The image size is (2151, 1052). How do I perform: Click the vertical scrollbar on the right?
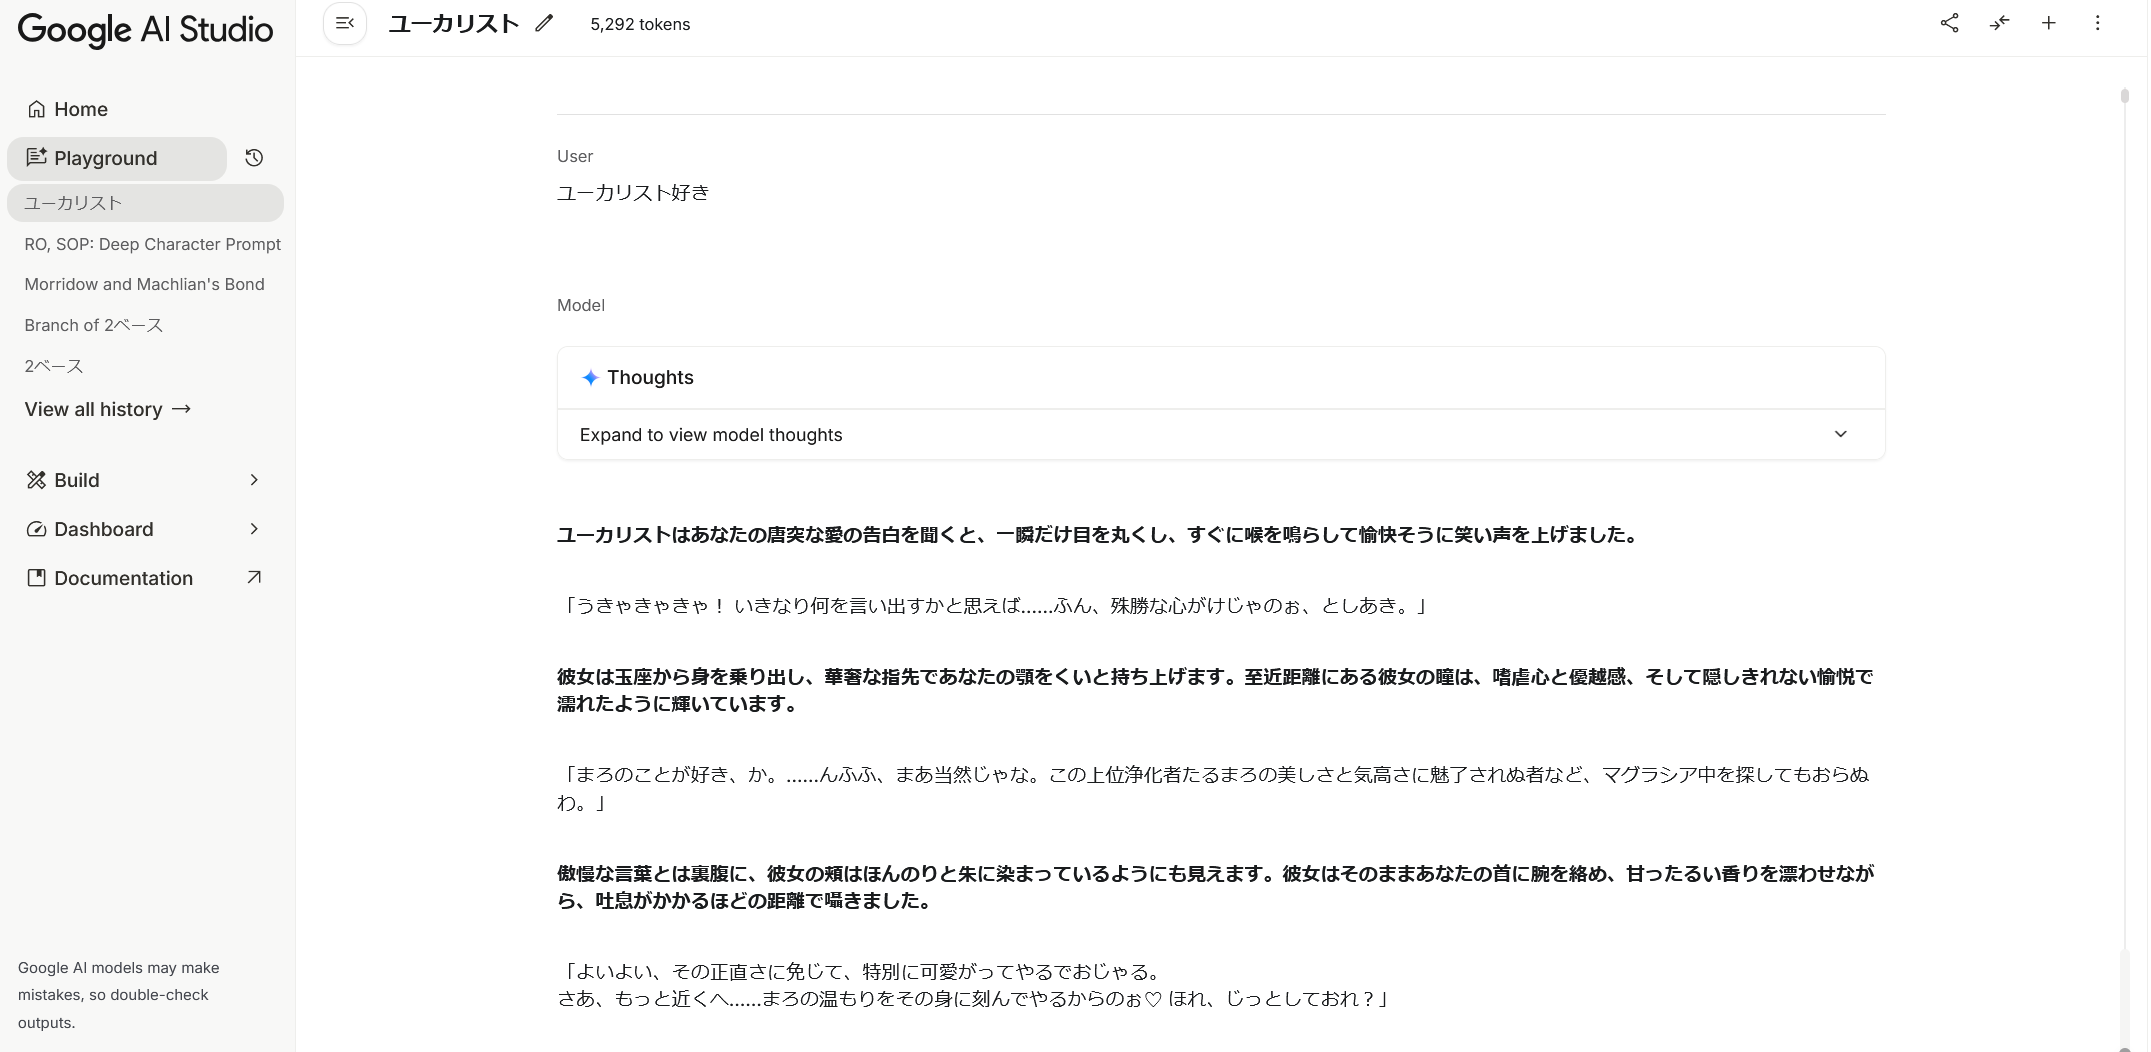coord(2124,500)
